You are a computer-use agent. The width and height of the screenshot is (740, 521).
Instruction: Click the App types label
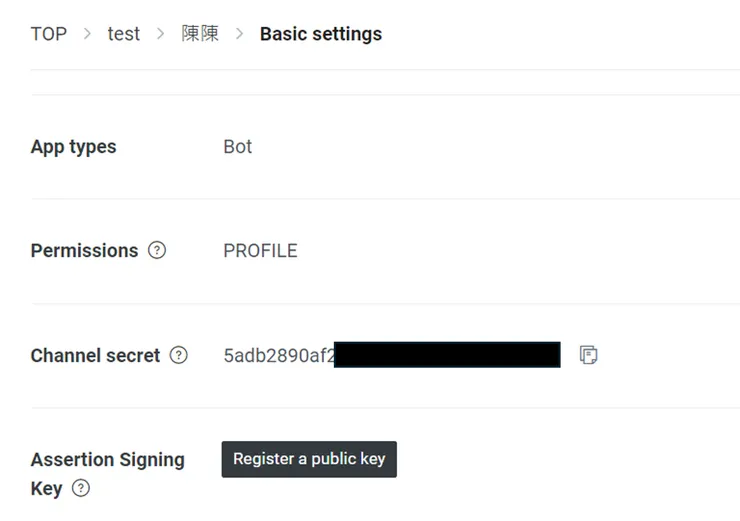pyautogui.click(x=73, y=147)
